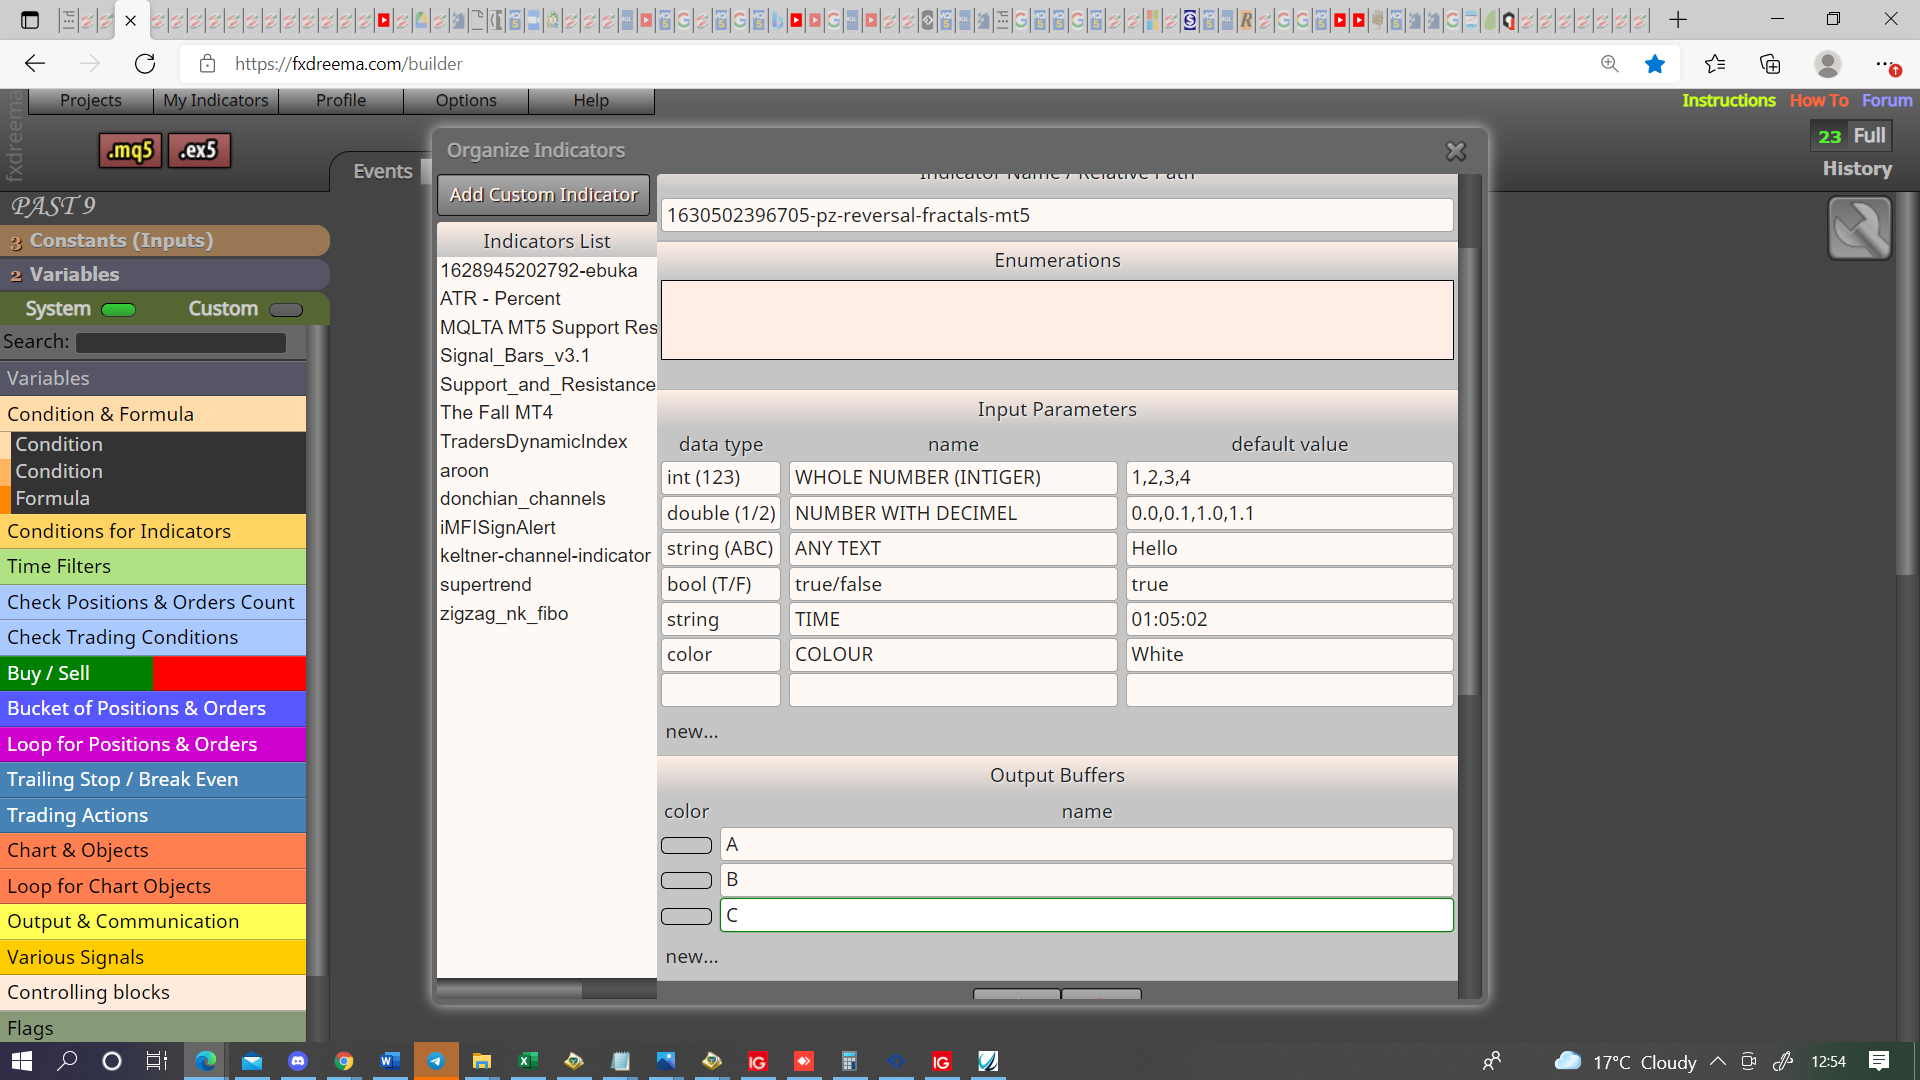Viewport: 1920px width, 1080px height.
Task: Open Task View on the taskbar
Action: (157, 1061)
